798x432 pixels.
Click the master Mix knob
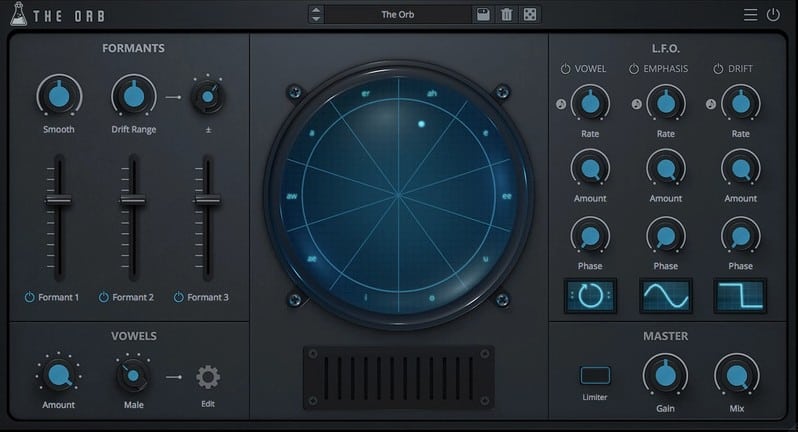(737, 376)
